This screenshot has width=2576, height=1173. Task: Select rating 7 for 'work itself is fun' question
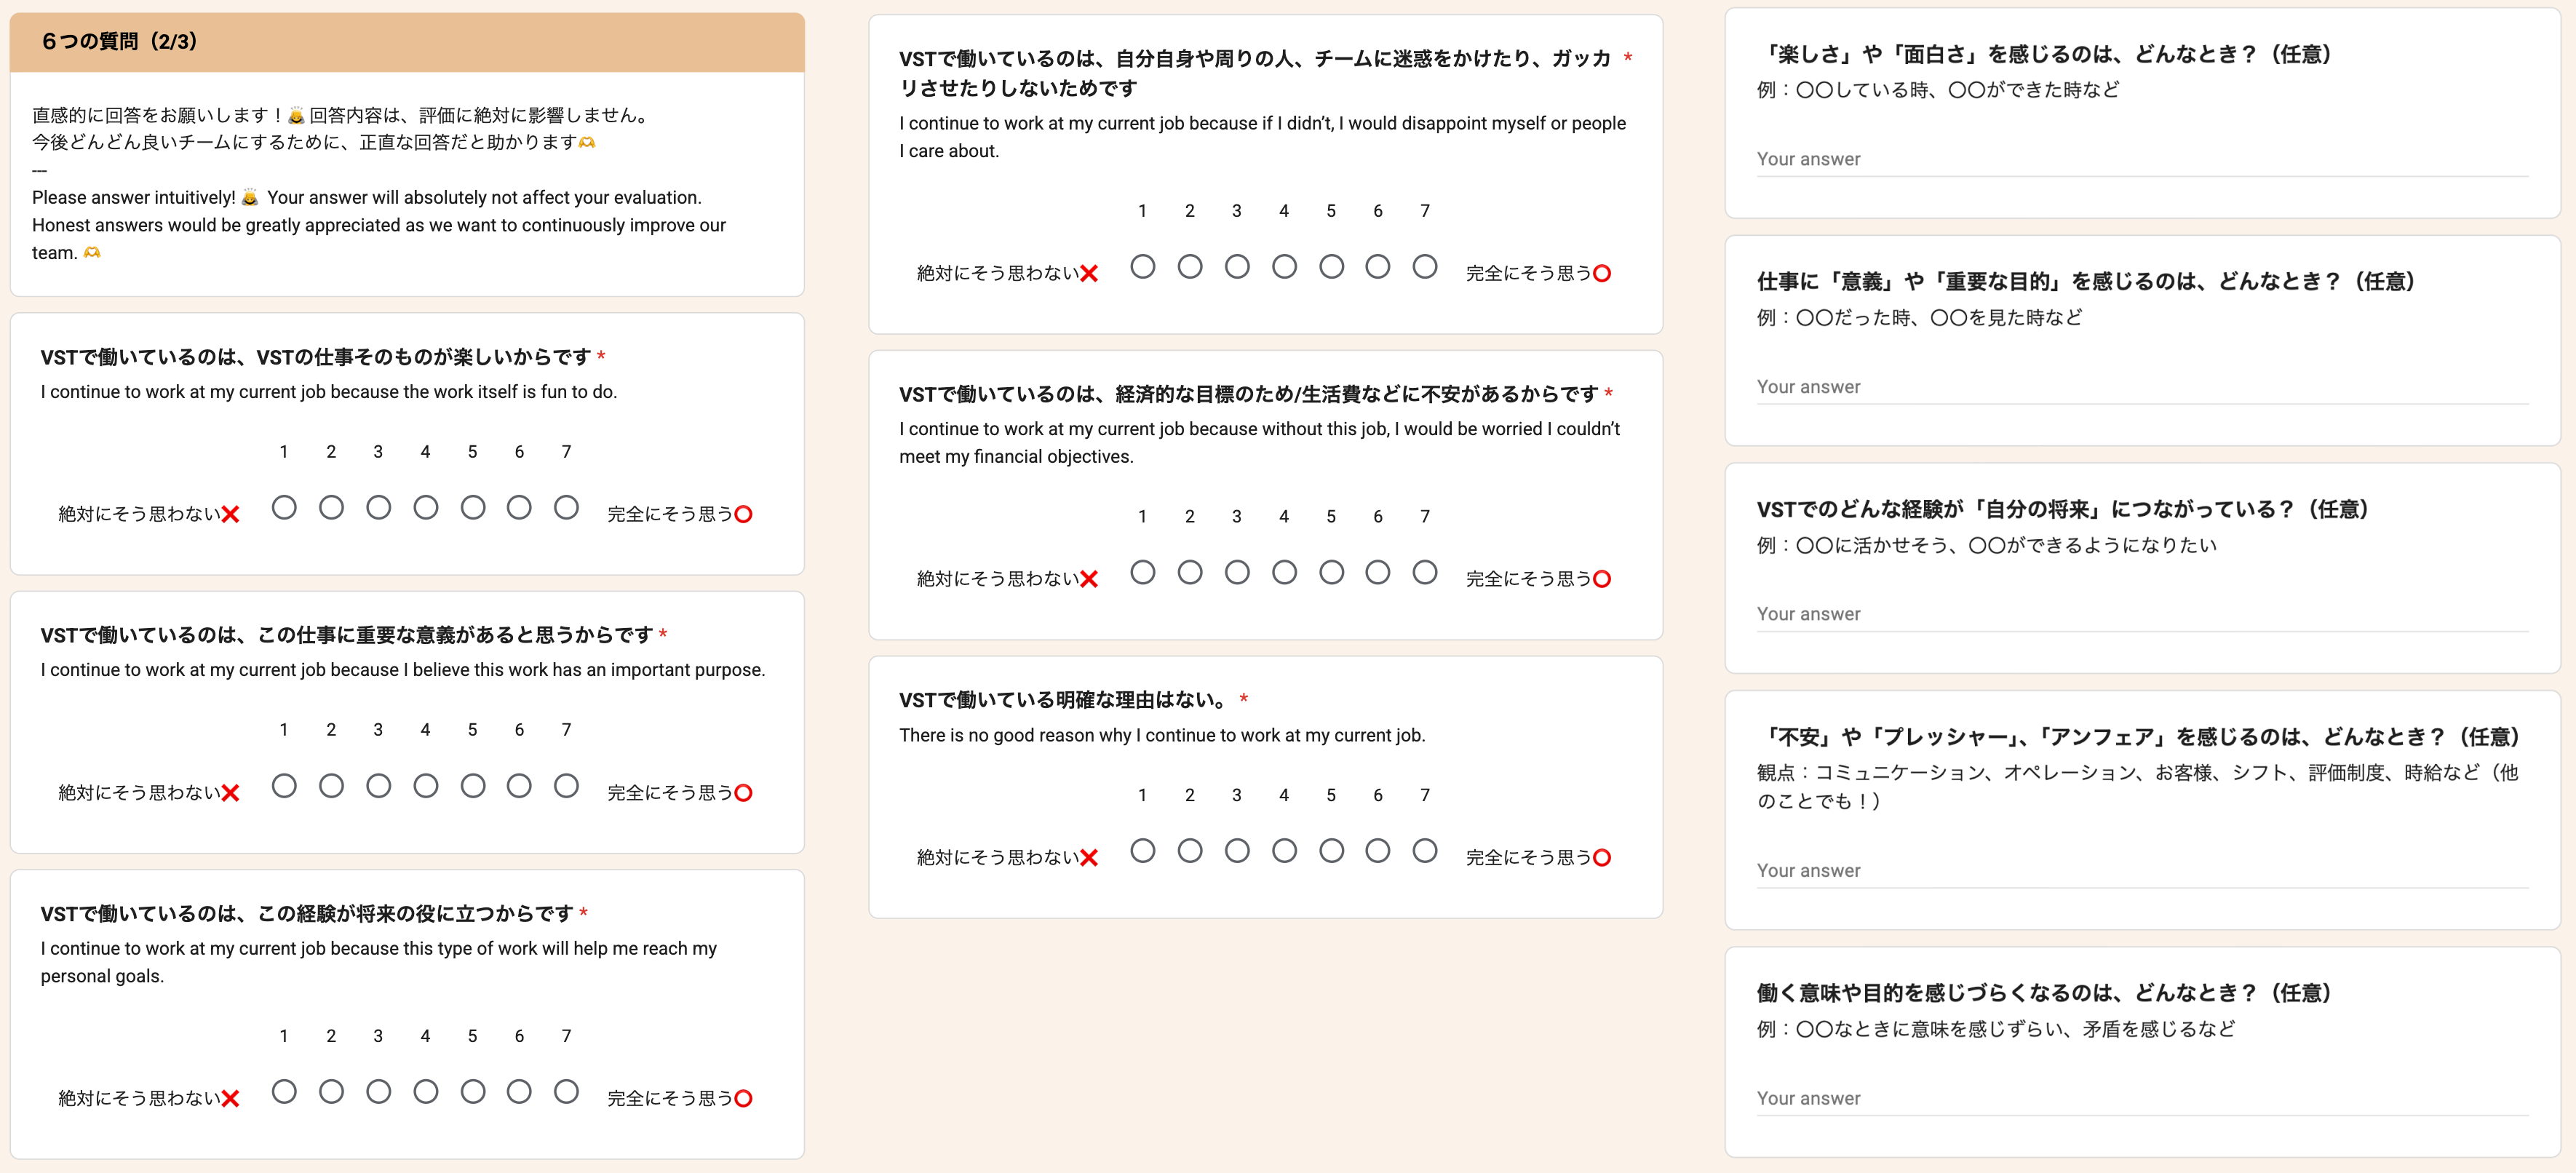pyautogui.click(x=566, y=508)
